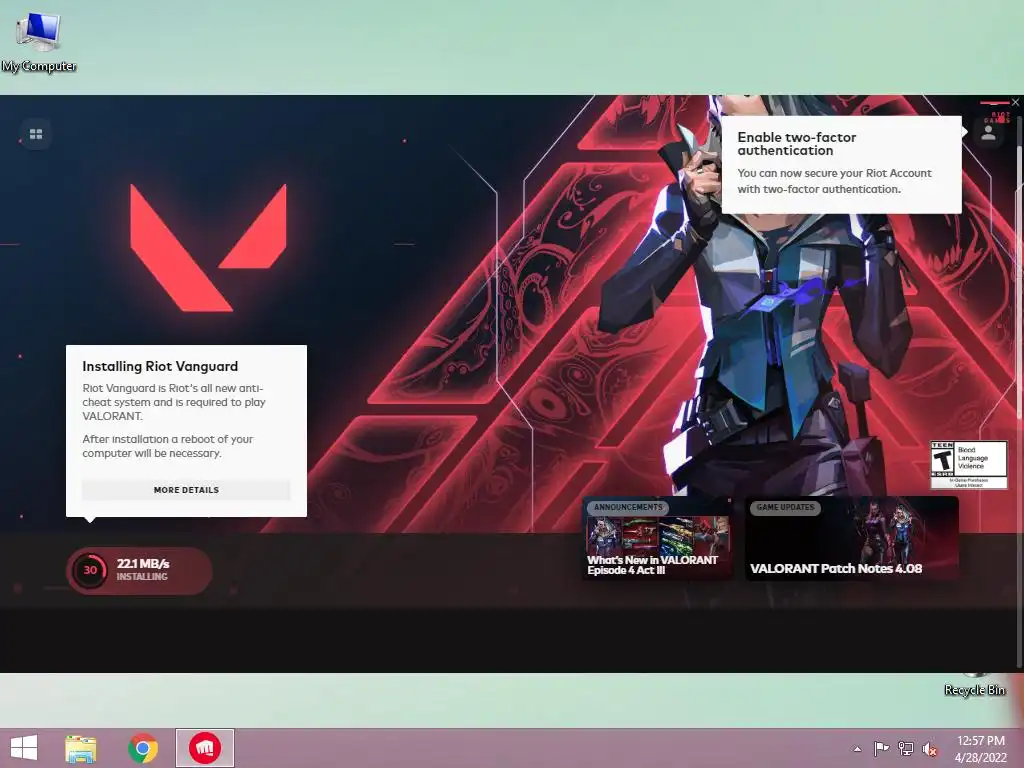
Task: Open What's New in VALORANT announcement card
Action: 658,539
